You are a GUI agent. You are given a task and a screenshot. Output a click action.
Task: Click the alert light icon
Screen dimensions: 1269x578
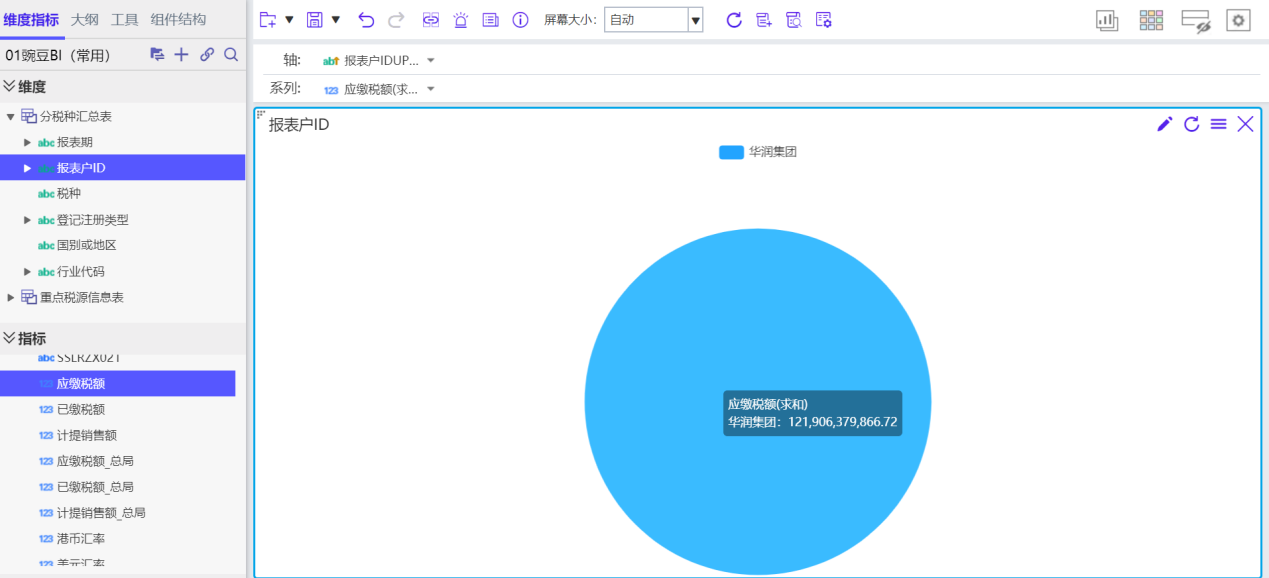click(460, 20)
